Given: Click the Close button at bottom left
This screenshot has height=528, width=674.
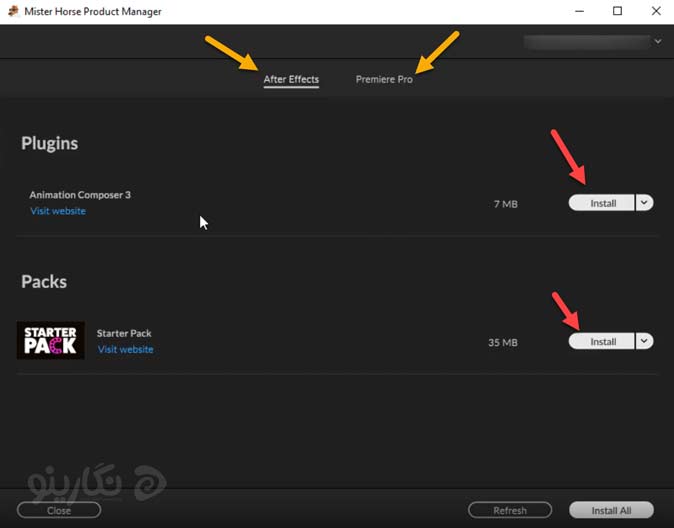Looking at the screenshot, I should tap(59, 510).
